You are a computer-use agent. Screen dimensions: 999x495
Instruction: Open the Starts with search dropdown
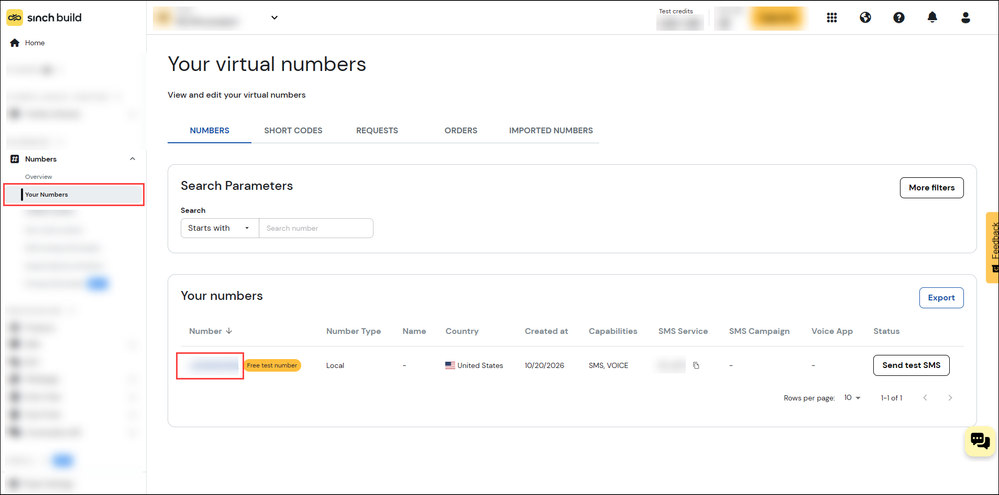(219, 228)
